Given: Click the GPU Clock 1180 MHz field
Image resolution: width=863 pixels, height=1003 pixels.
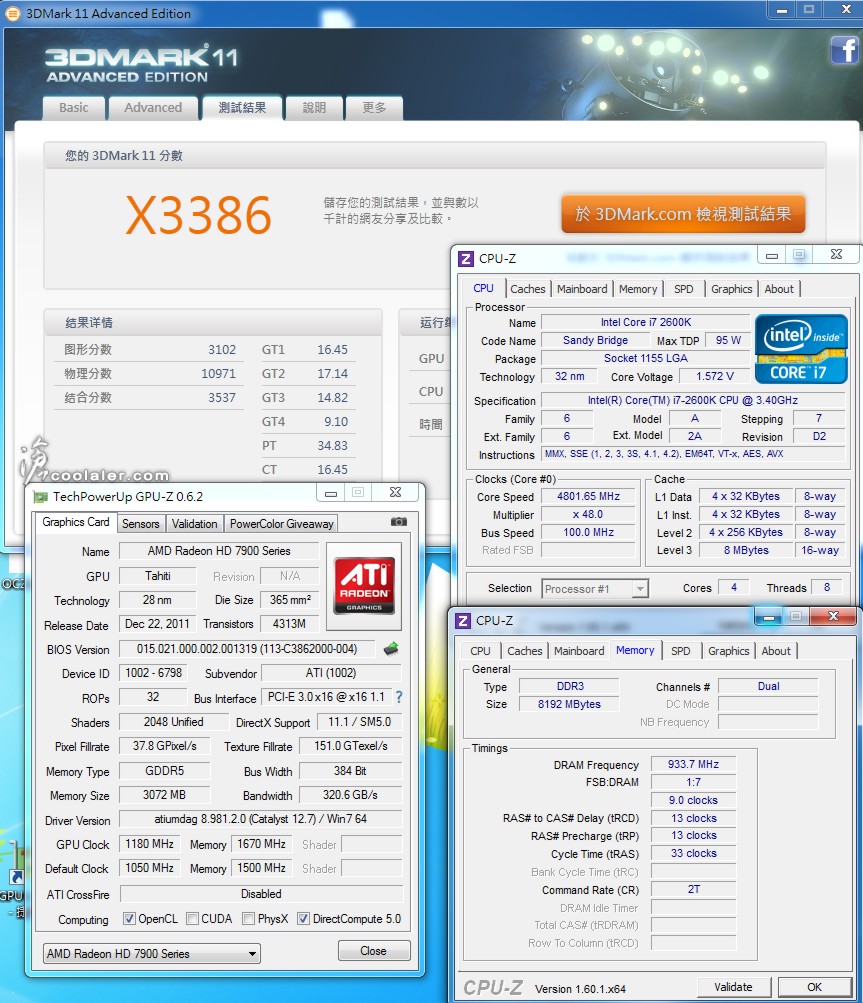Looking at the screenshot, I should click(150, 844).
